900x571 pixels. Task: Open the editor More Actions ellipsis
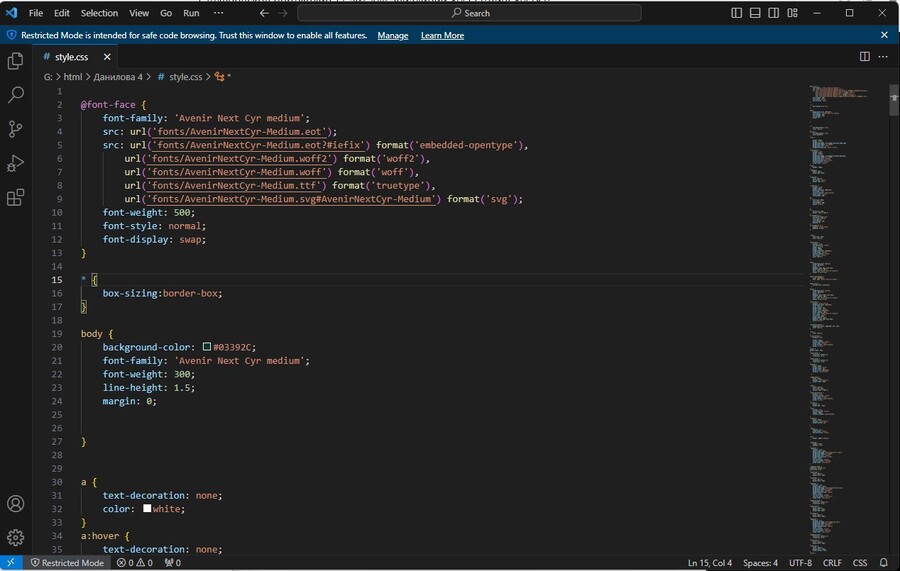coord(884,57)
